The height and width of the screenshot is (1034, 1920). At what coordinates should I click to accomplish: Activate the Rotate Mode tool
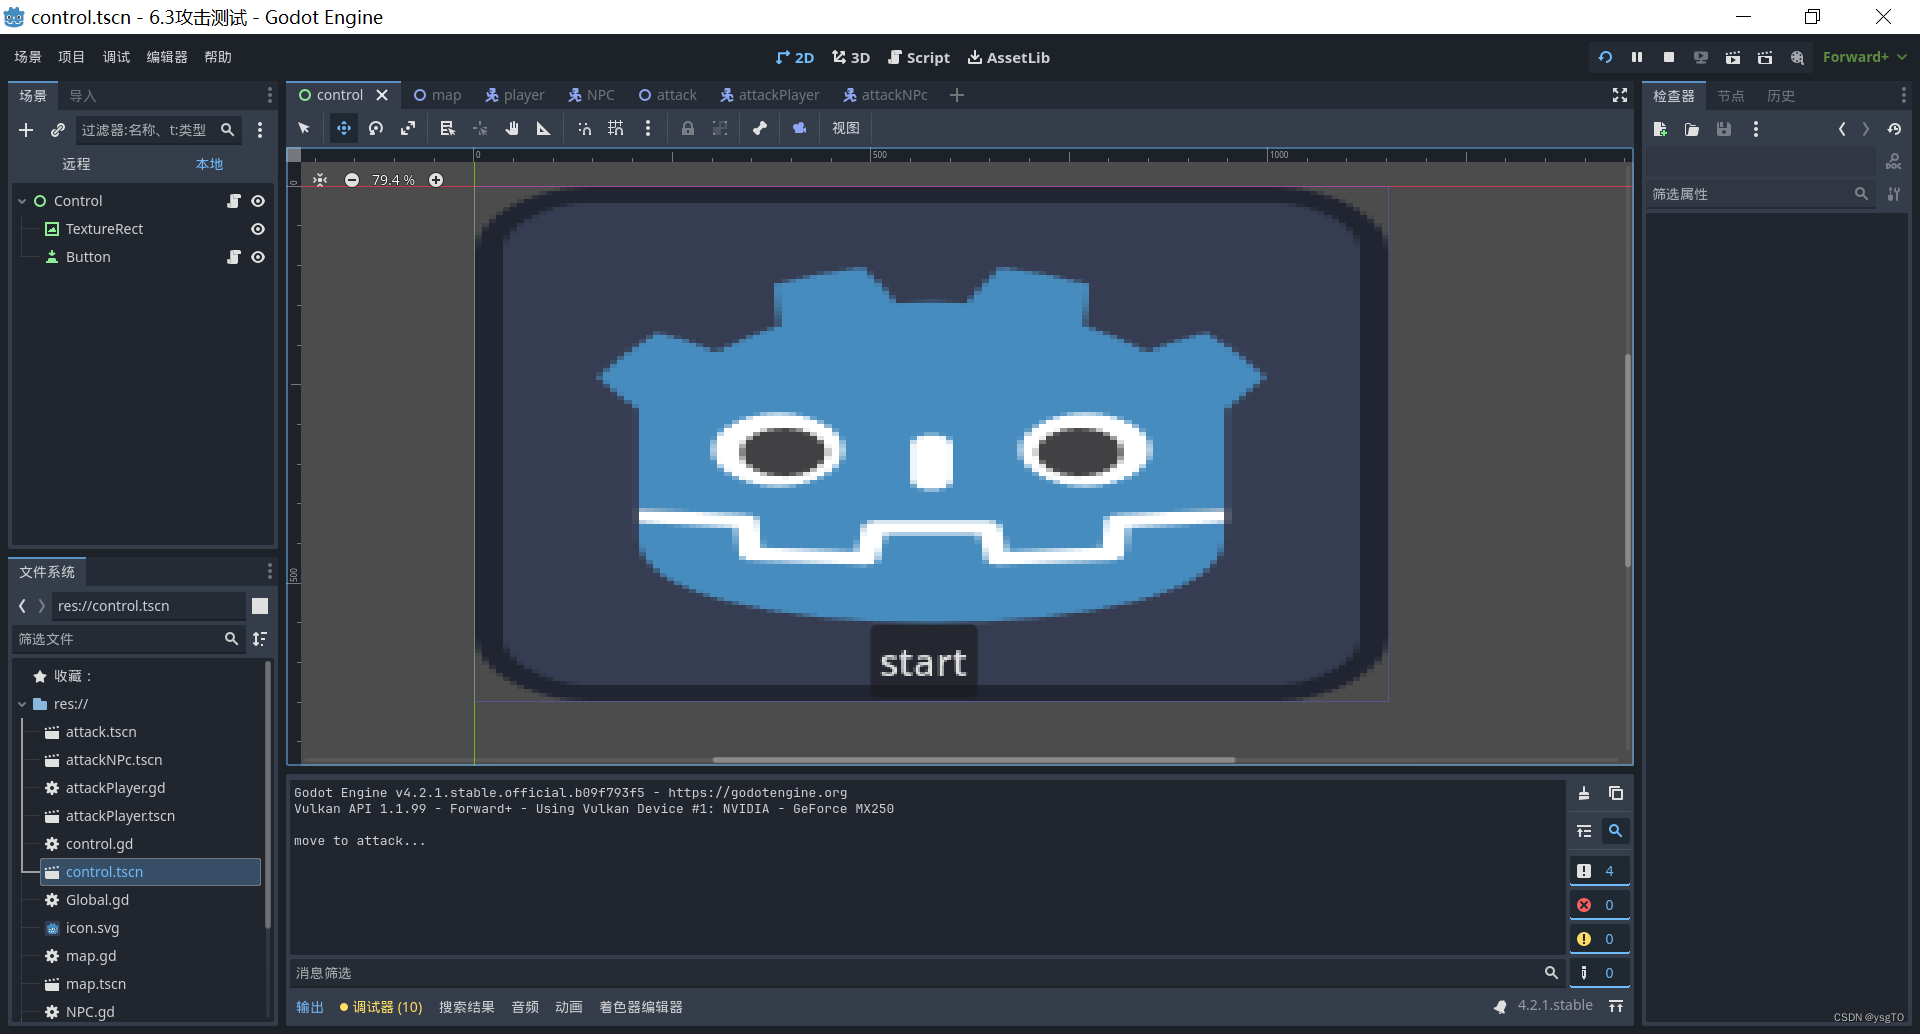[x=376, y=128]
